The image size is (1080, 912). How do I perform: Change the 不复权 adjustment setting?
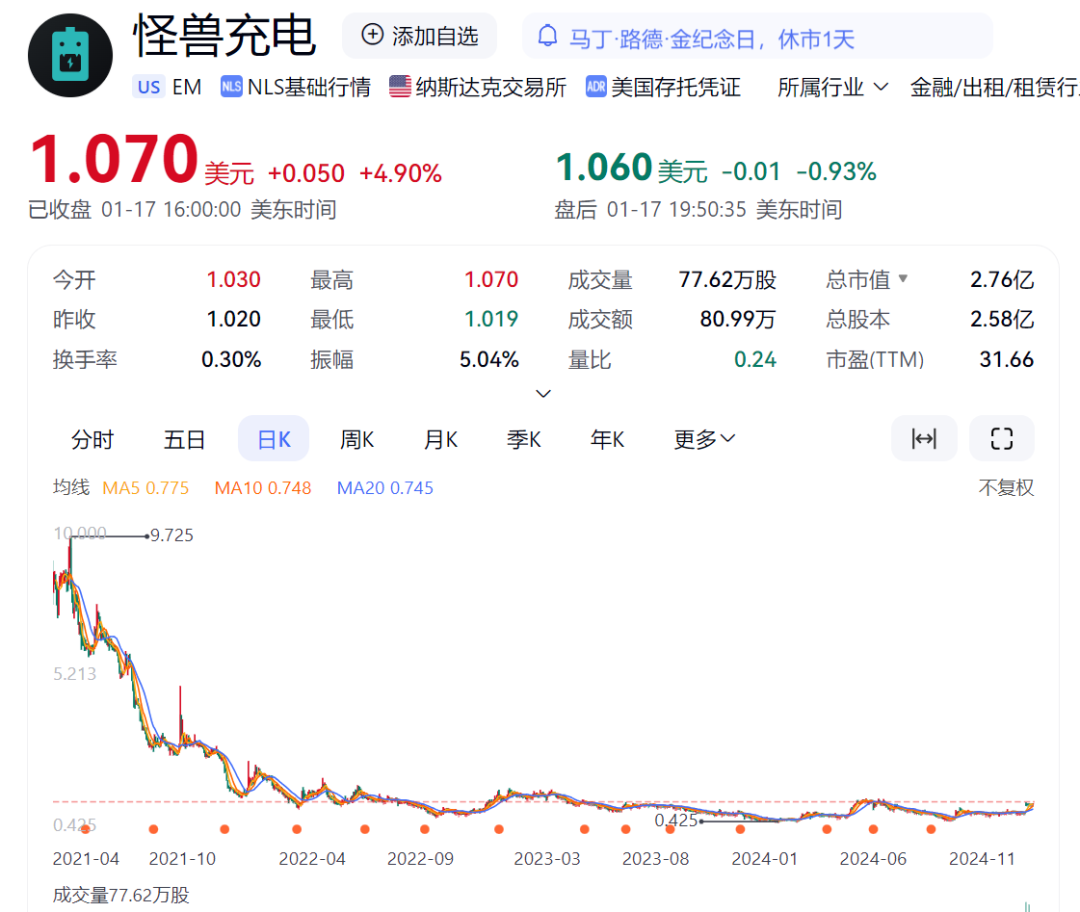tap(1005, 488)
